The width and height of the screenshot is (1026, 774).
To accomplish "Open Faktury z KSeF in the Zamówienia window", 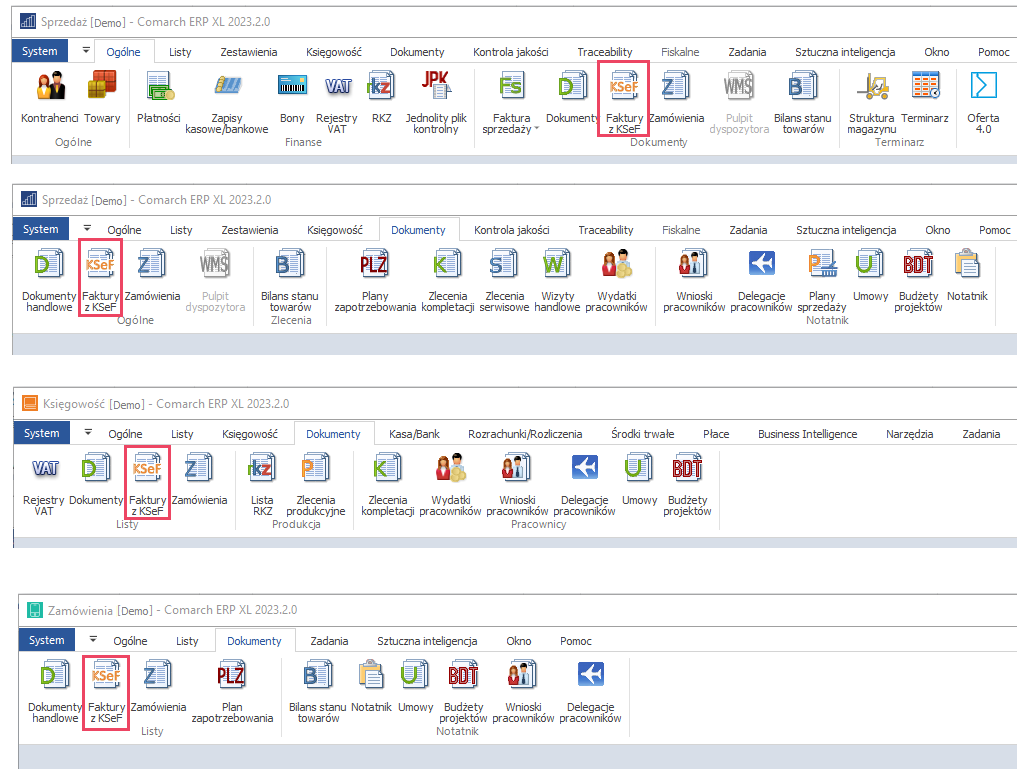I will (106, 693).
